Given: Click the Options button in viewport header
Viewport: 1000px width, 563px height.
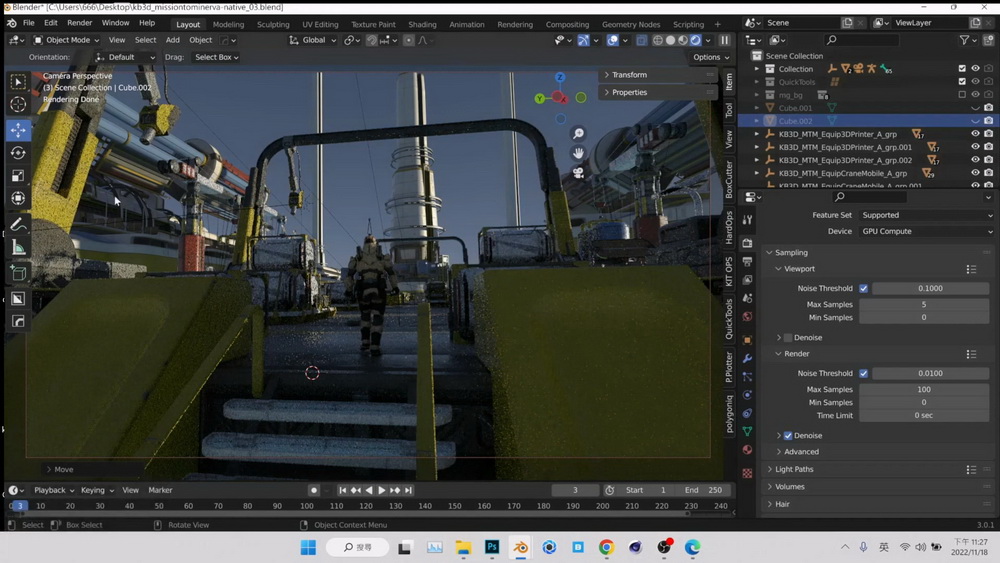Looking at the screenshot, I should 710,57.
